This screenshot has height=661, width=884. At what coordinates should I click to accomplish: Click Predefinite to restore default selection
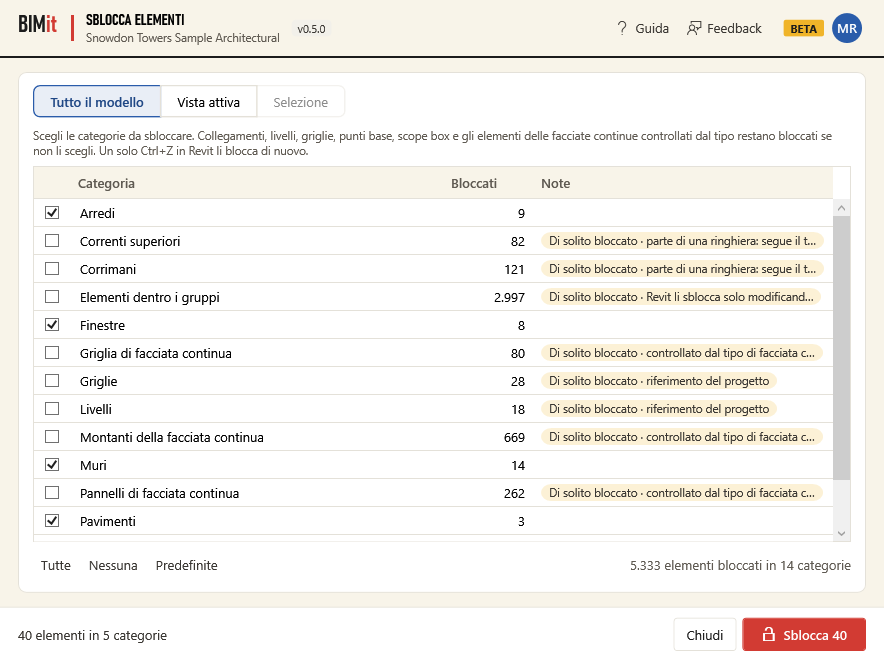pos(187,565)
